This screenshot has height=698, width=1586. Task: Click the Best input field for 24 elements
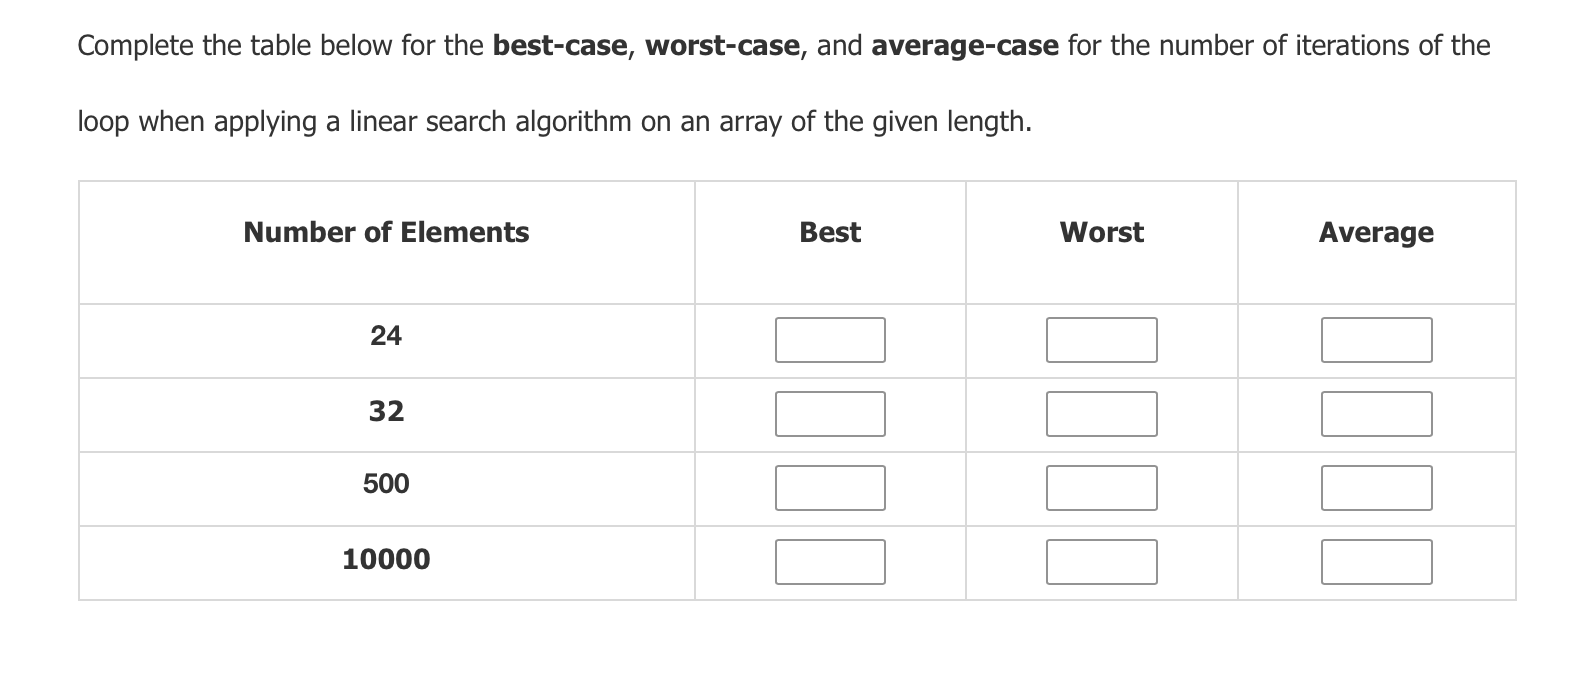pos(829,339)
